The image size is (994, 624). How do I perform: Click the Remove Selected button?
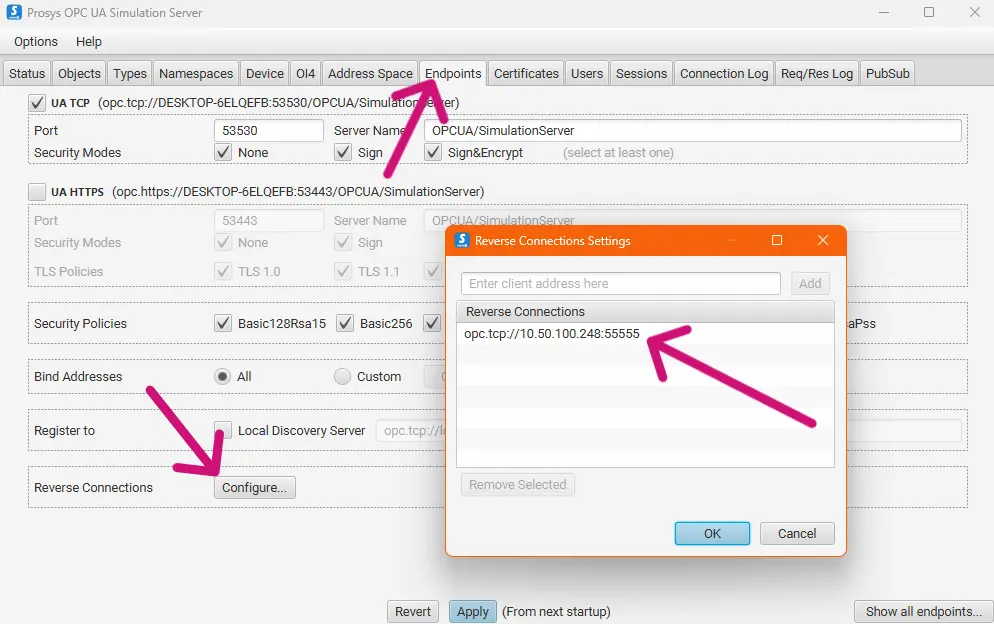click(x=518, y=484)
